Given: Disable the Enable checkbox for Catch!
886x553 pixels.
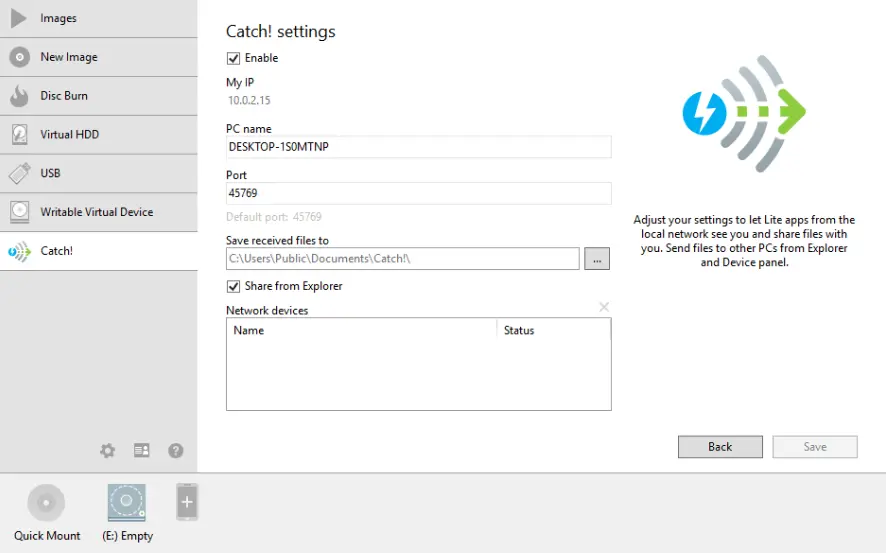Looking at the screenshot, I should 234,58.
